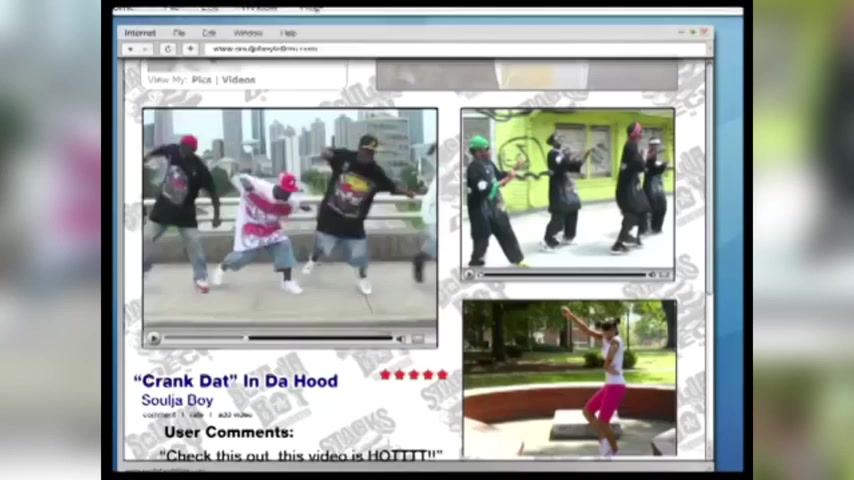The width and height of the screenshot is (854, 480).
Task: Click the browser back arrow button
Action: [131, 49]
